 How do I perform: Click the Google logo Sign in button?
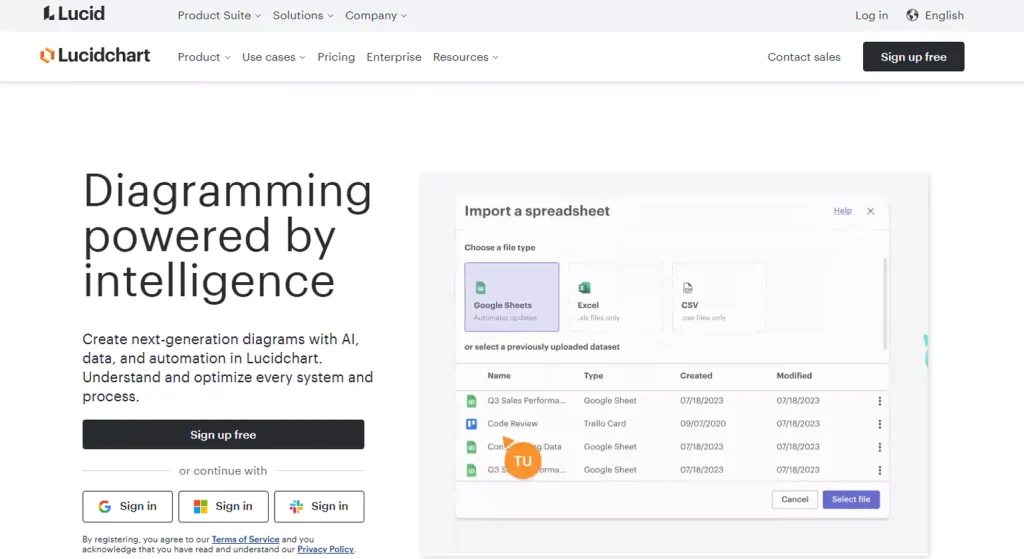pos(127,506)
